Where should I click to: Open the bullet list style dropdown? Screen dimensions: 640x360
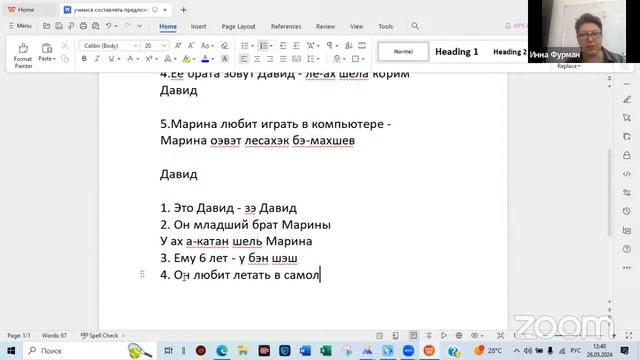[252, 46]
